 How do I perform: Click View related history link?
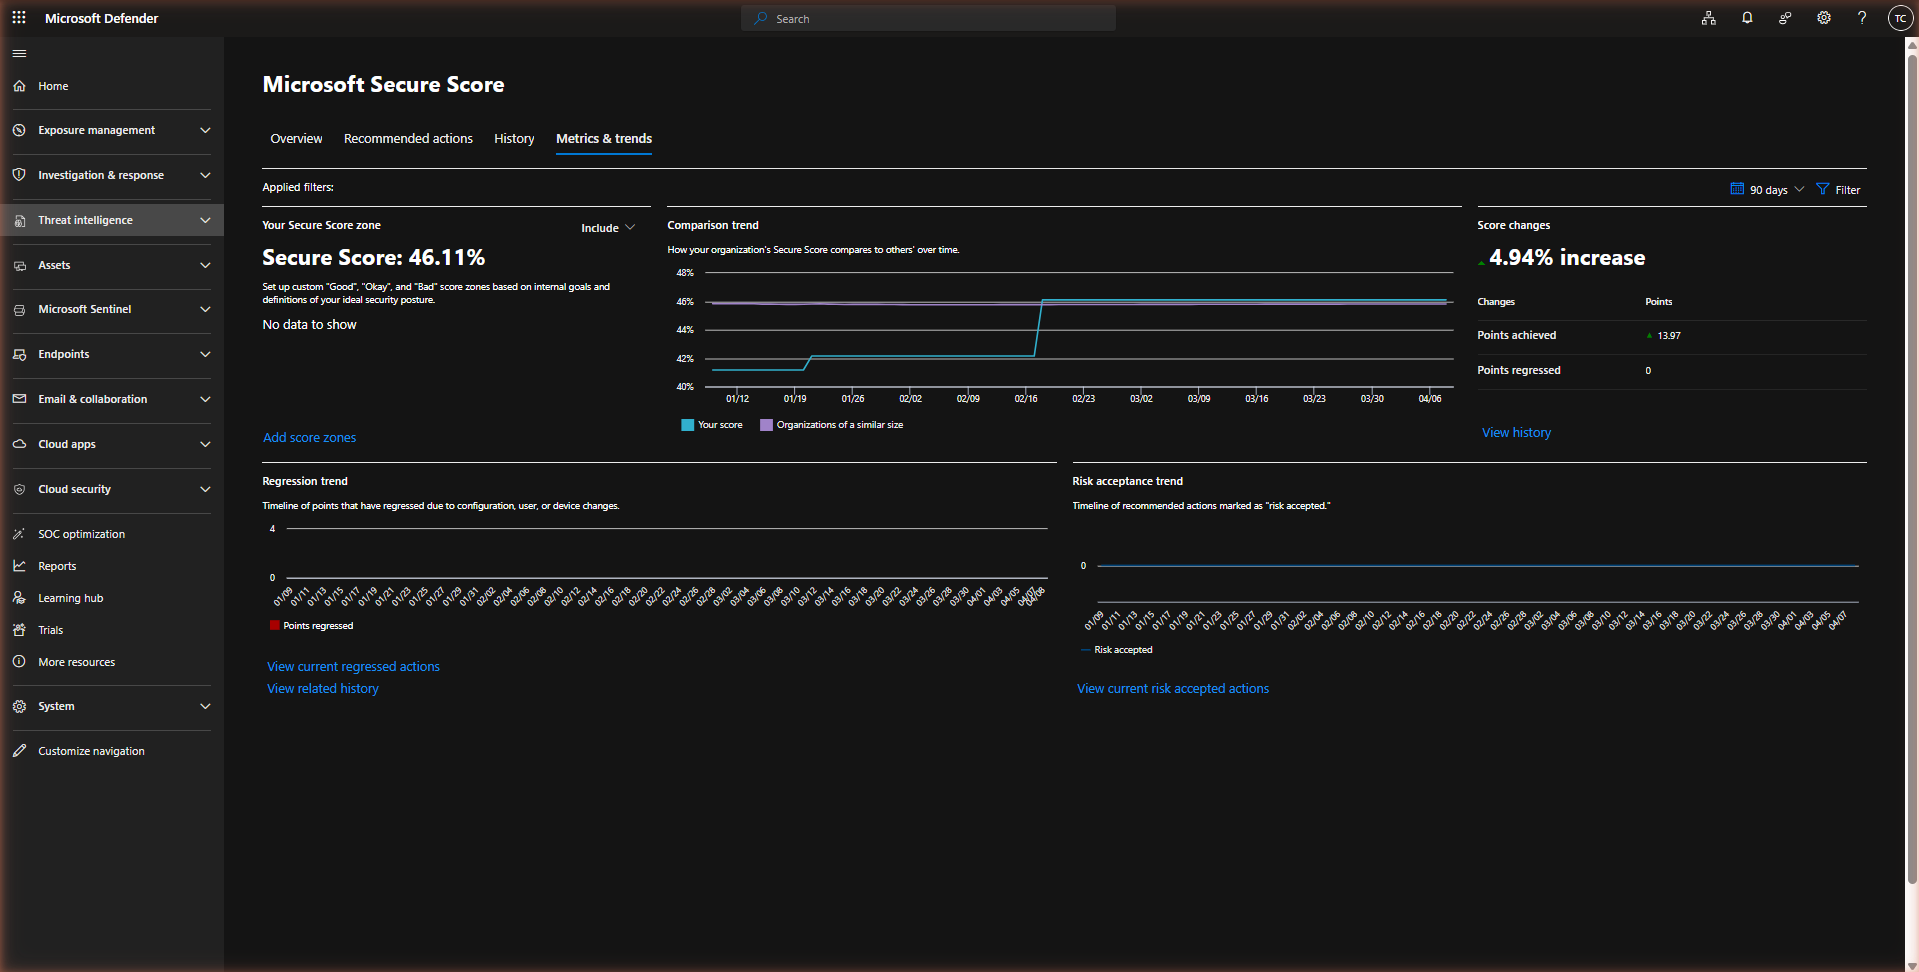pyautogui.click(x=322, y=689)
